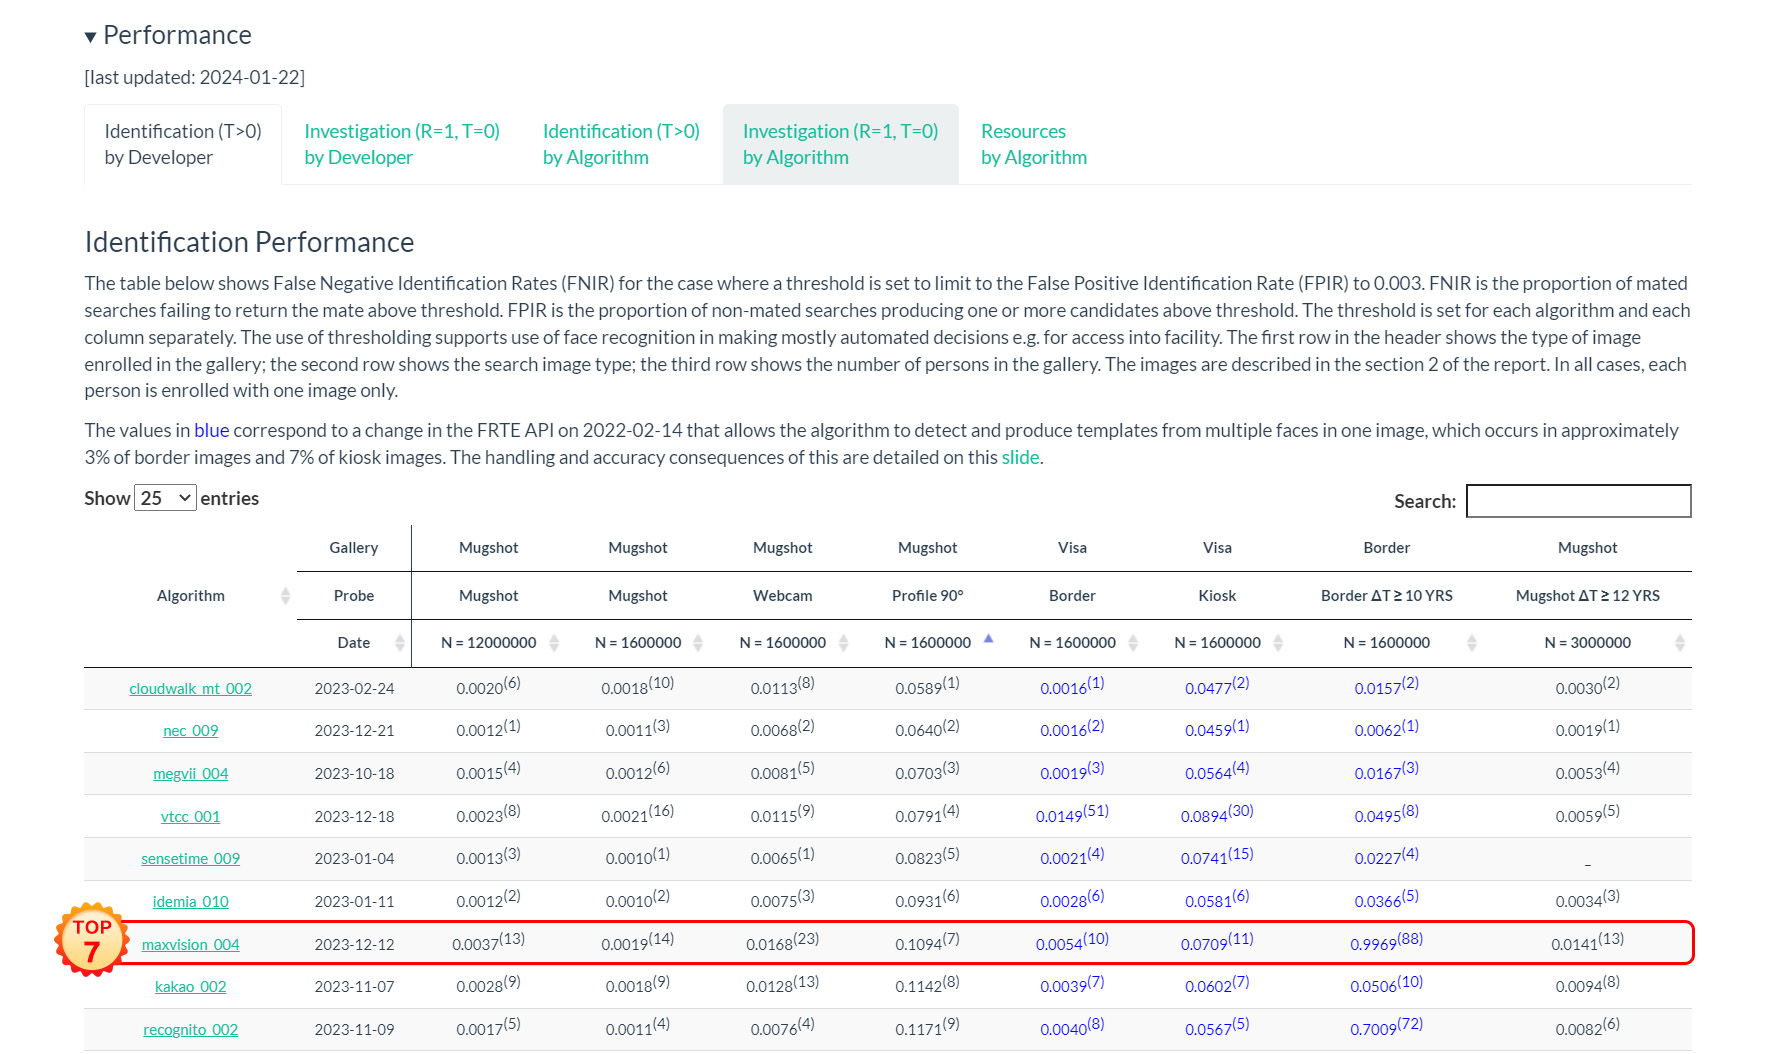This screenshot has width=1770, height=1054.
Task: Sort table by Algorithm column arrows
Action: pos(285,596)
